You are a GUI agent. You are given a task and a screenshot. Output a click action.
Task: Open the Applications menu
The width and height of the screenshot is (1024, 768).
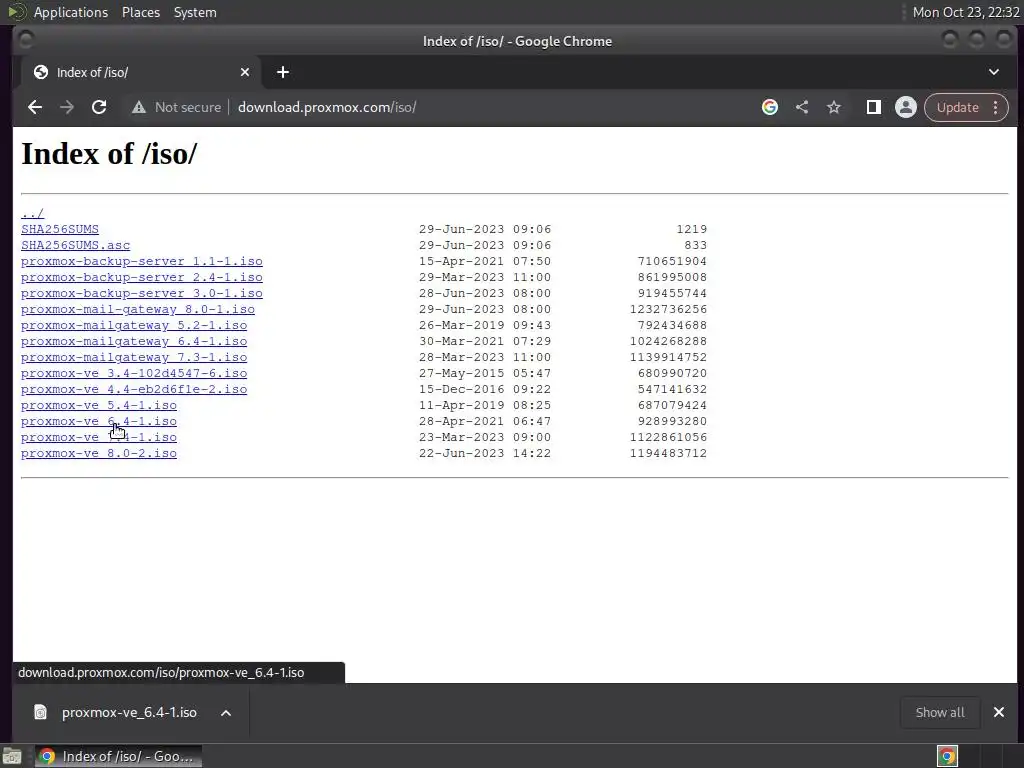(71, 12)
